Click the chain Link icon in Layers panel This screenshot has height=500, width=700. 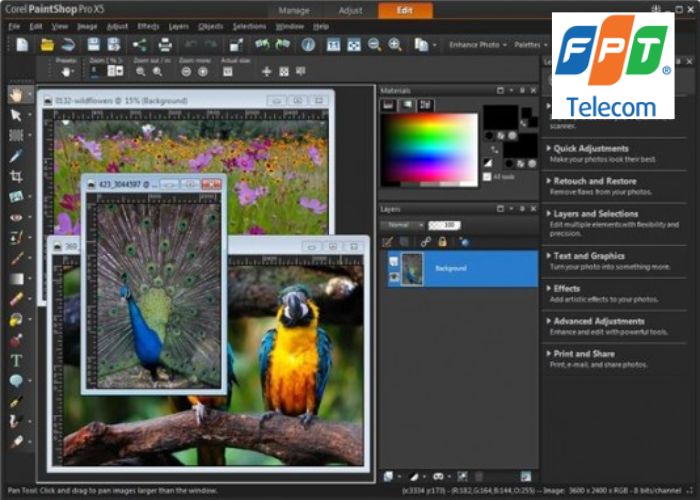pos(425,242)
